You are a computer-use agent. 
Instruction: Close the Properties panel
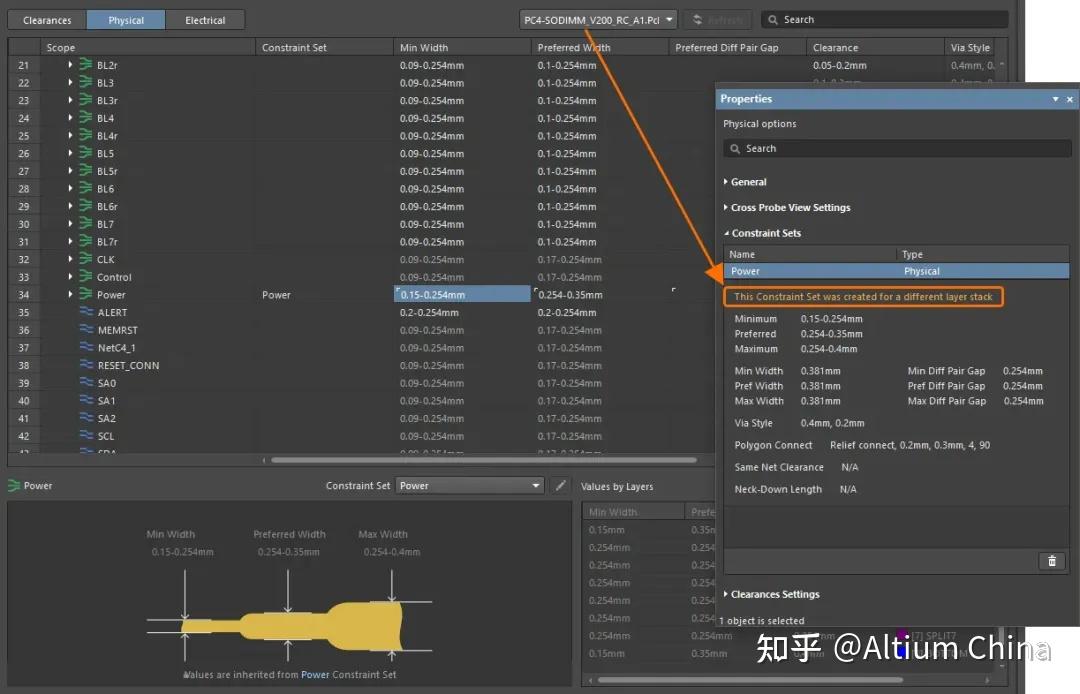tap(1070, 99)
